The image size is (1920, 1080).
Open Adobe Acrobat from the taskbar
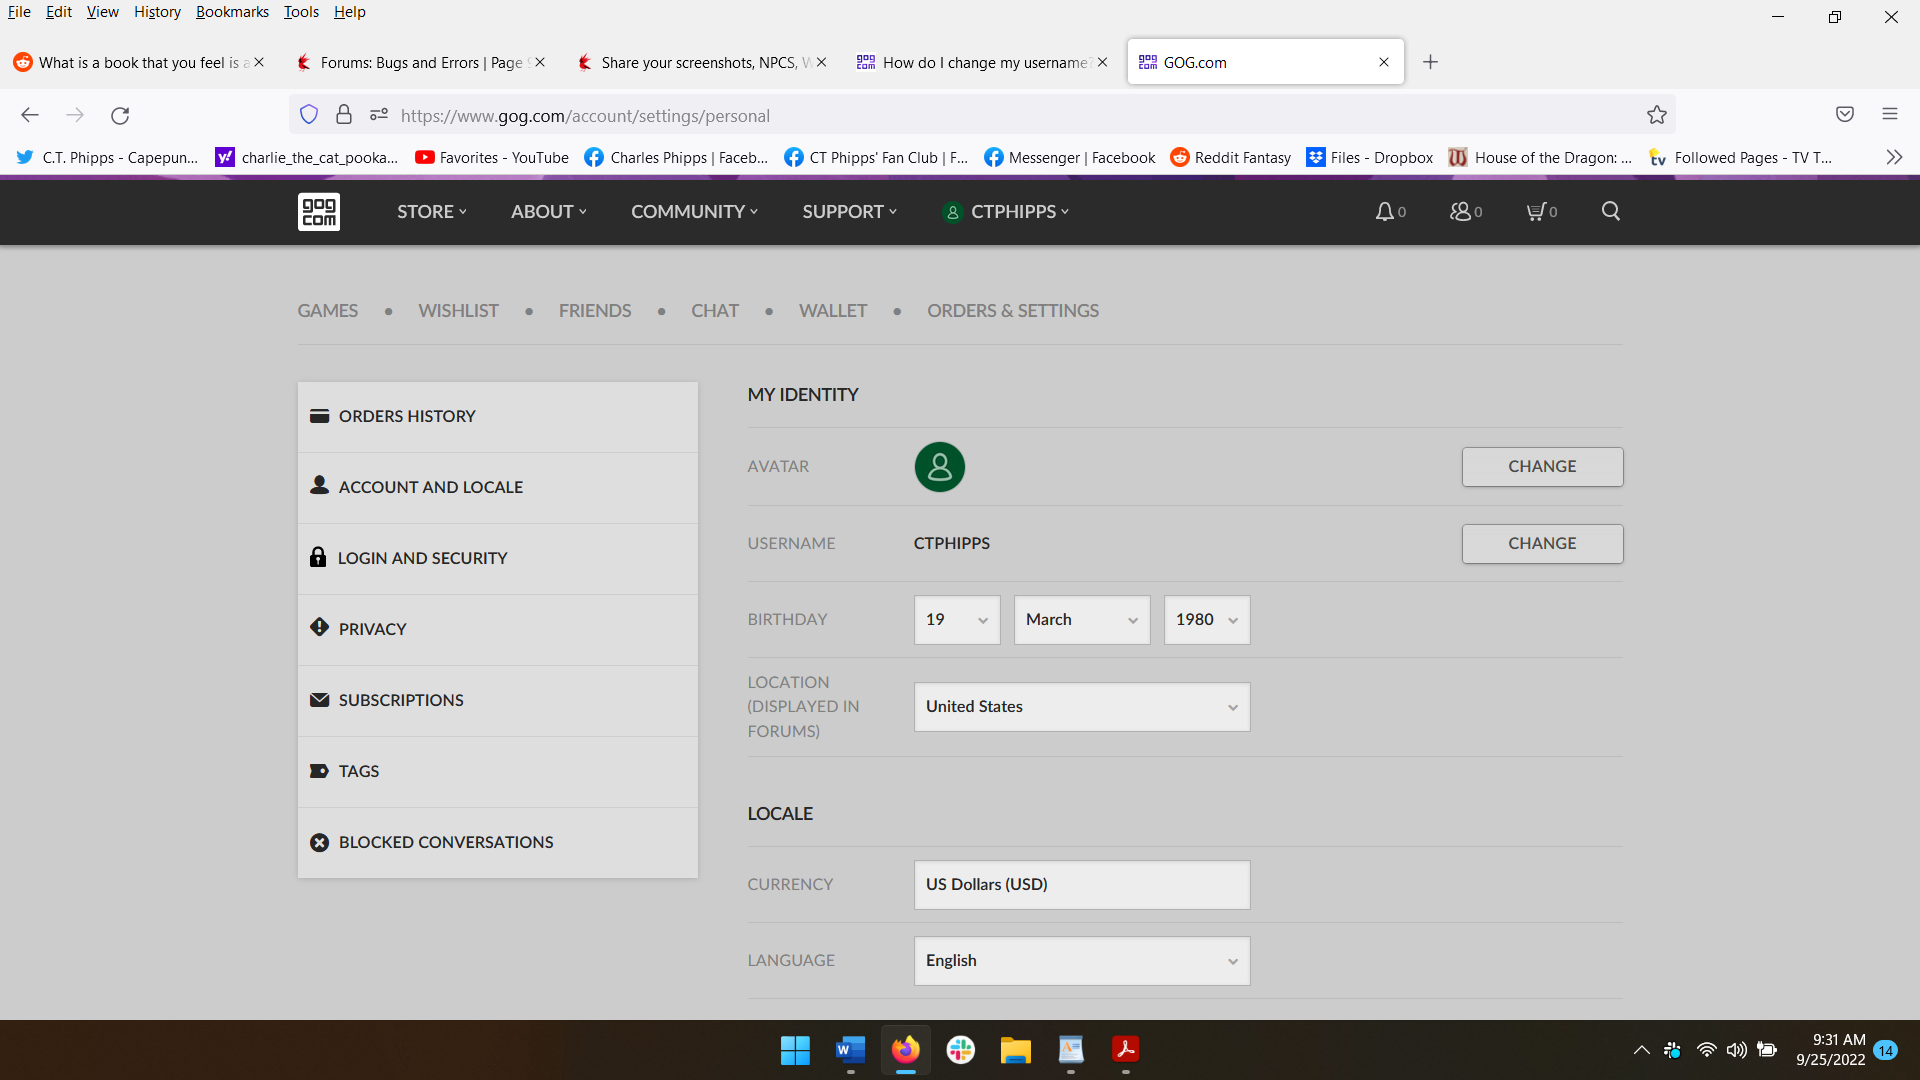[1125, 1050]
